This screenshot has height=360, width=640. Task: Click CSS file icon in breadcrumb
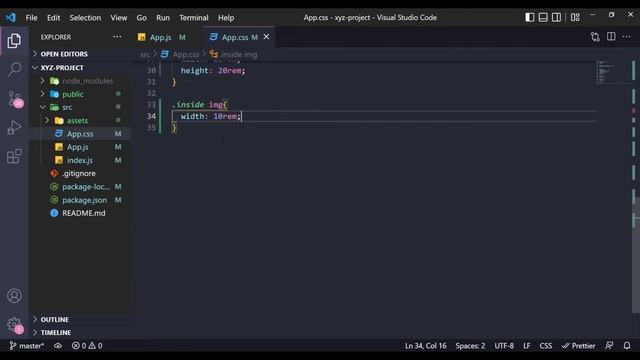pyautogui.click(x=164, y=54)
